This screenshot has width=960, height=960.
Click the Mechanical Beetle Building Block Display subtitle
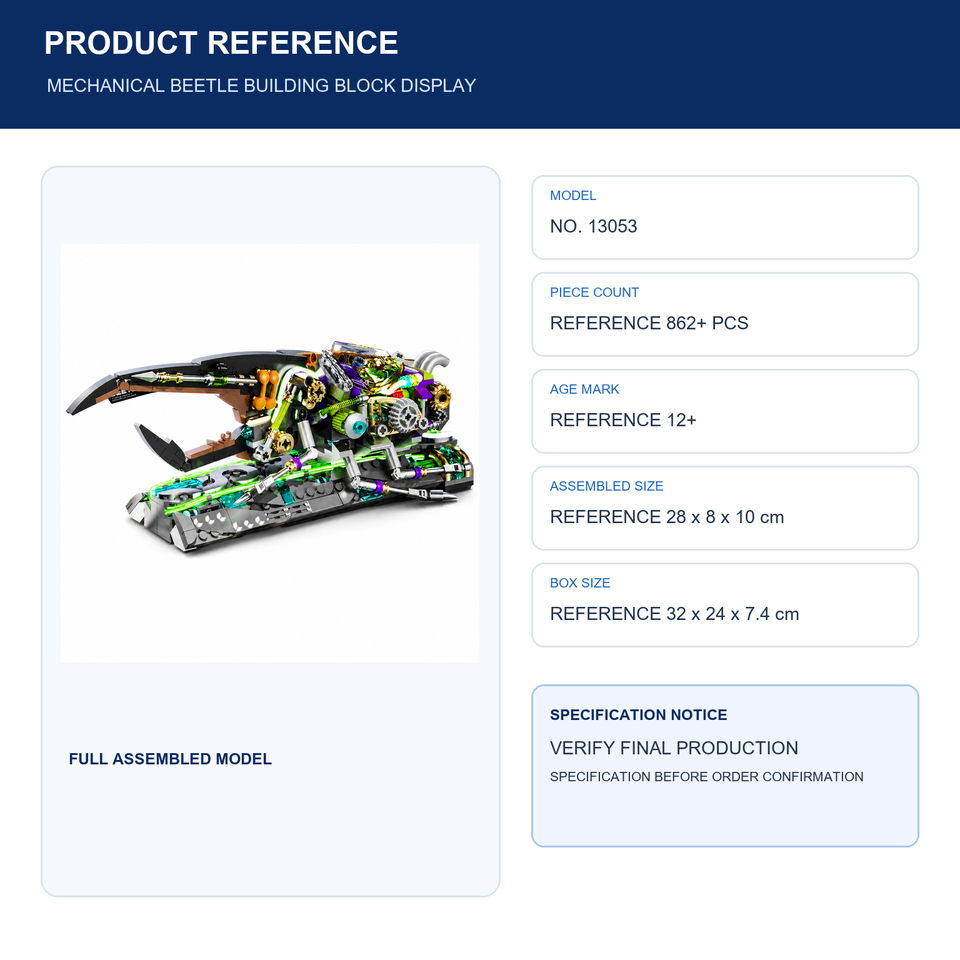(x=261, y=85)
